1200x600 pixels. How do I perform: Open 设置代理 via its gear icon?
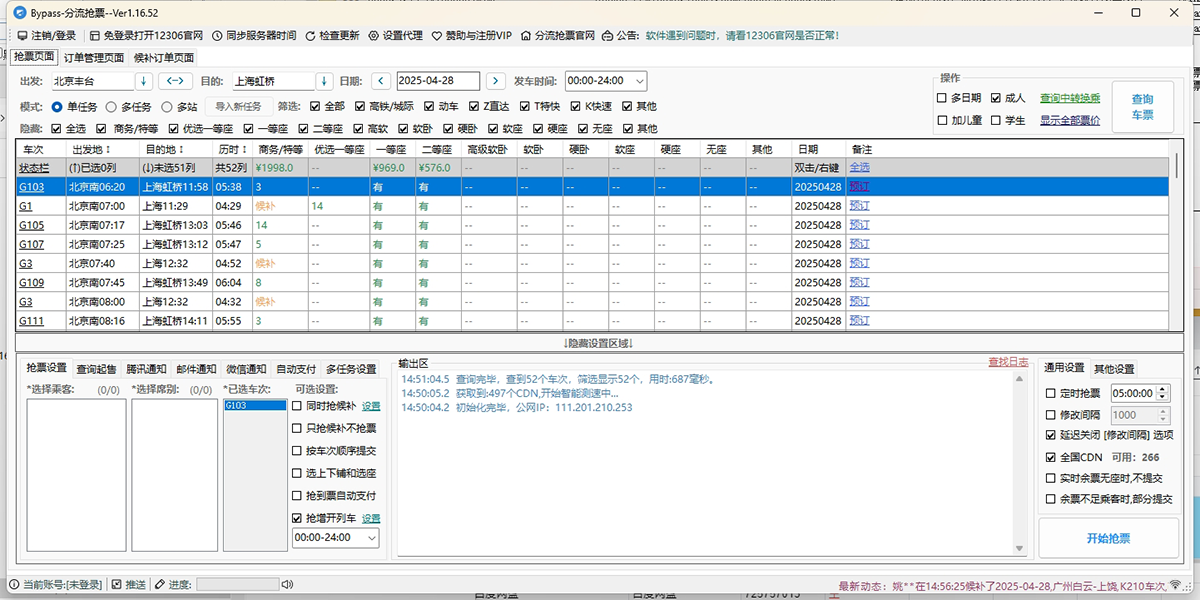[x=374, y=35]
